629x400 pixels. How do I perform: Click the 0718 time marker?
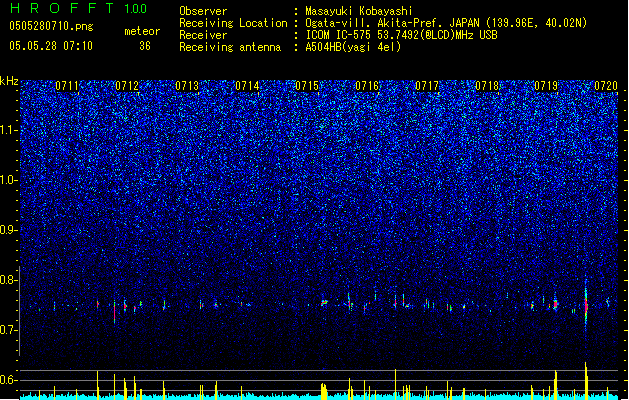pos(487,86)
